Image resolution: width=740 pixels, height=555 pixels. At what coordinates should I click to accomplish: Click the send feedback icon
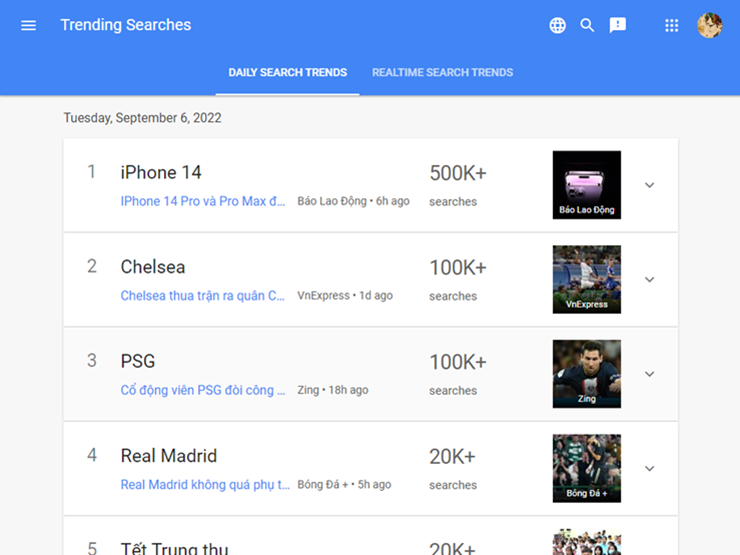point(618,25)
